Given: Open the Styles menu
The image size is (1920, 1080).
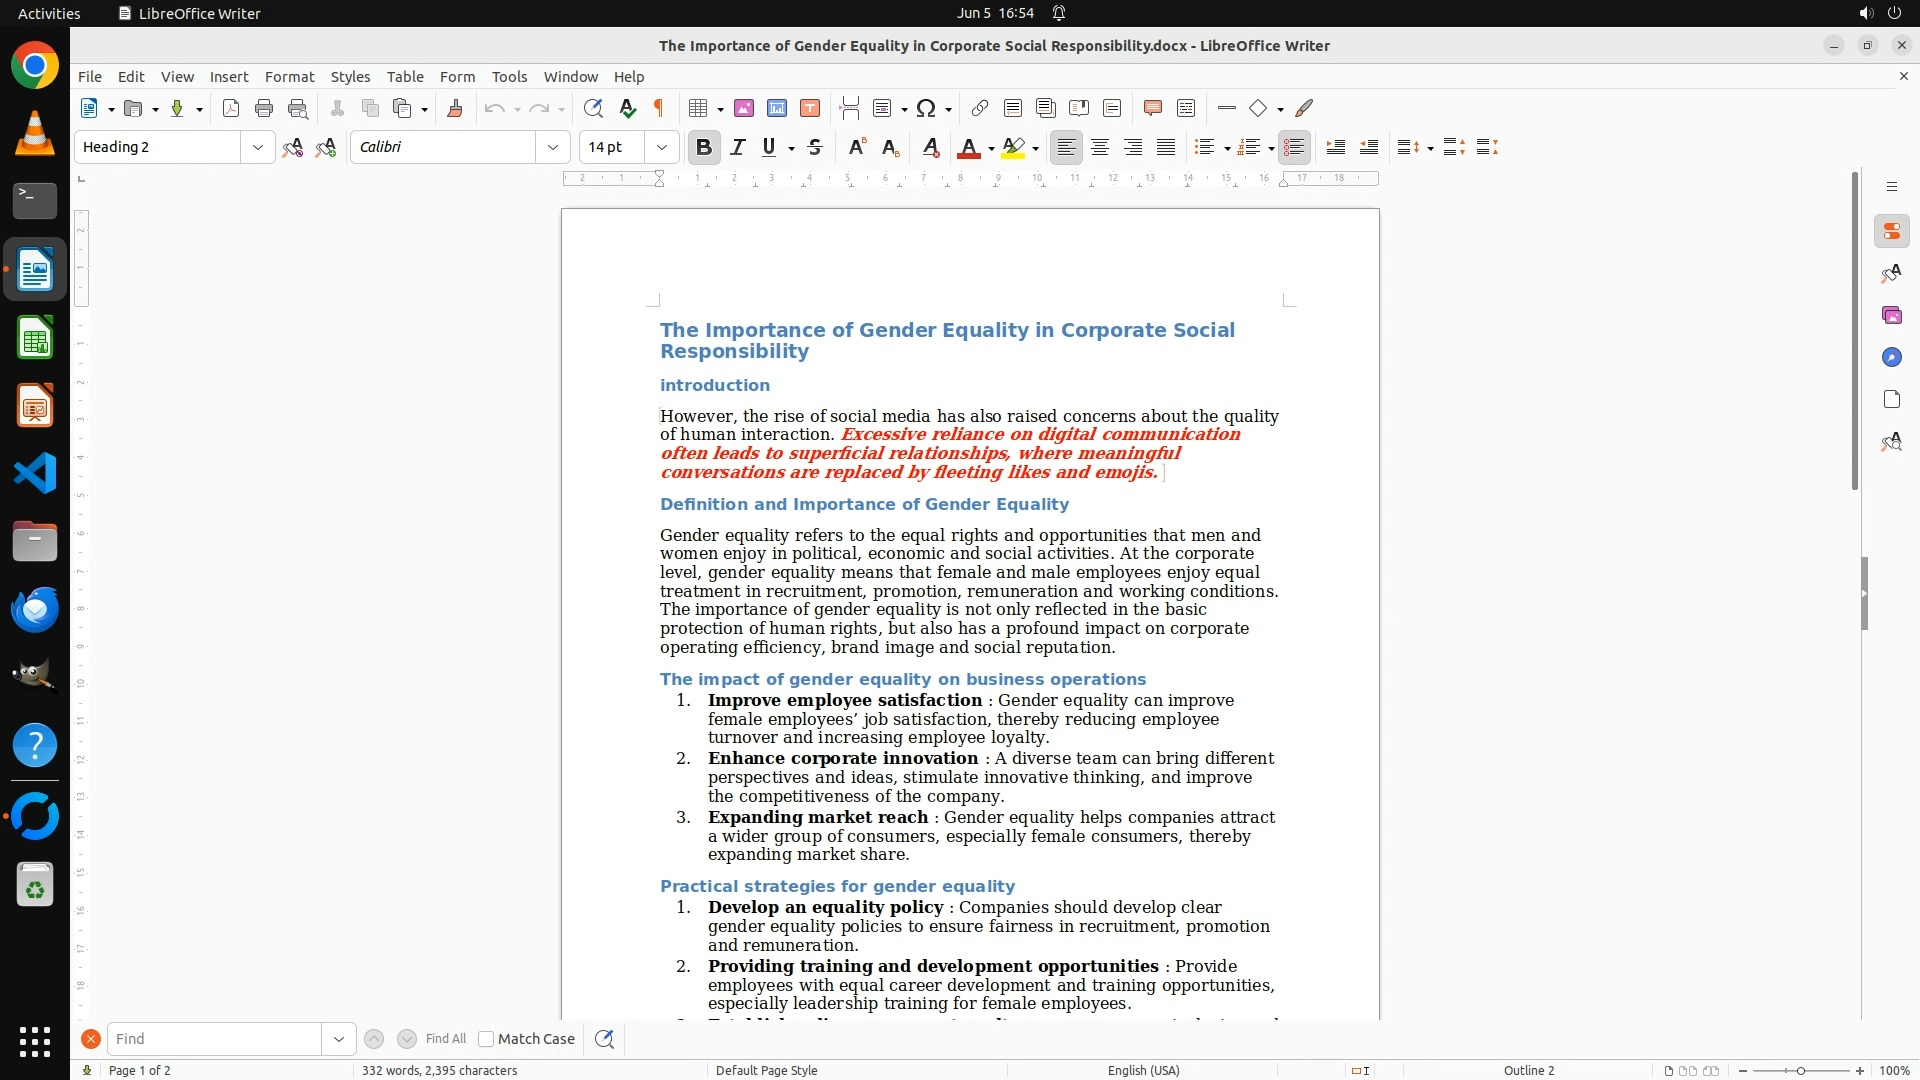Looking at the screenshot, I should click(x=350, y=76).
